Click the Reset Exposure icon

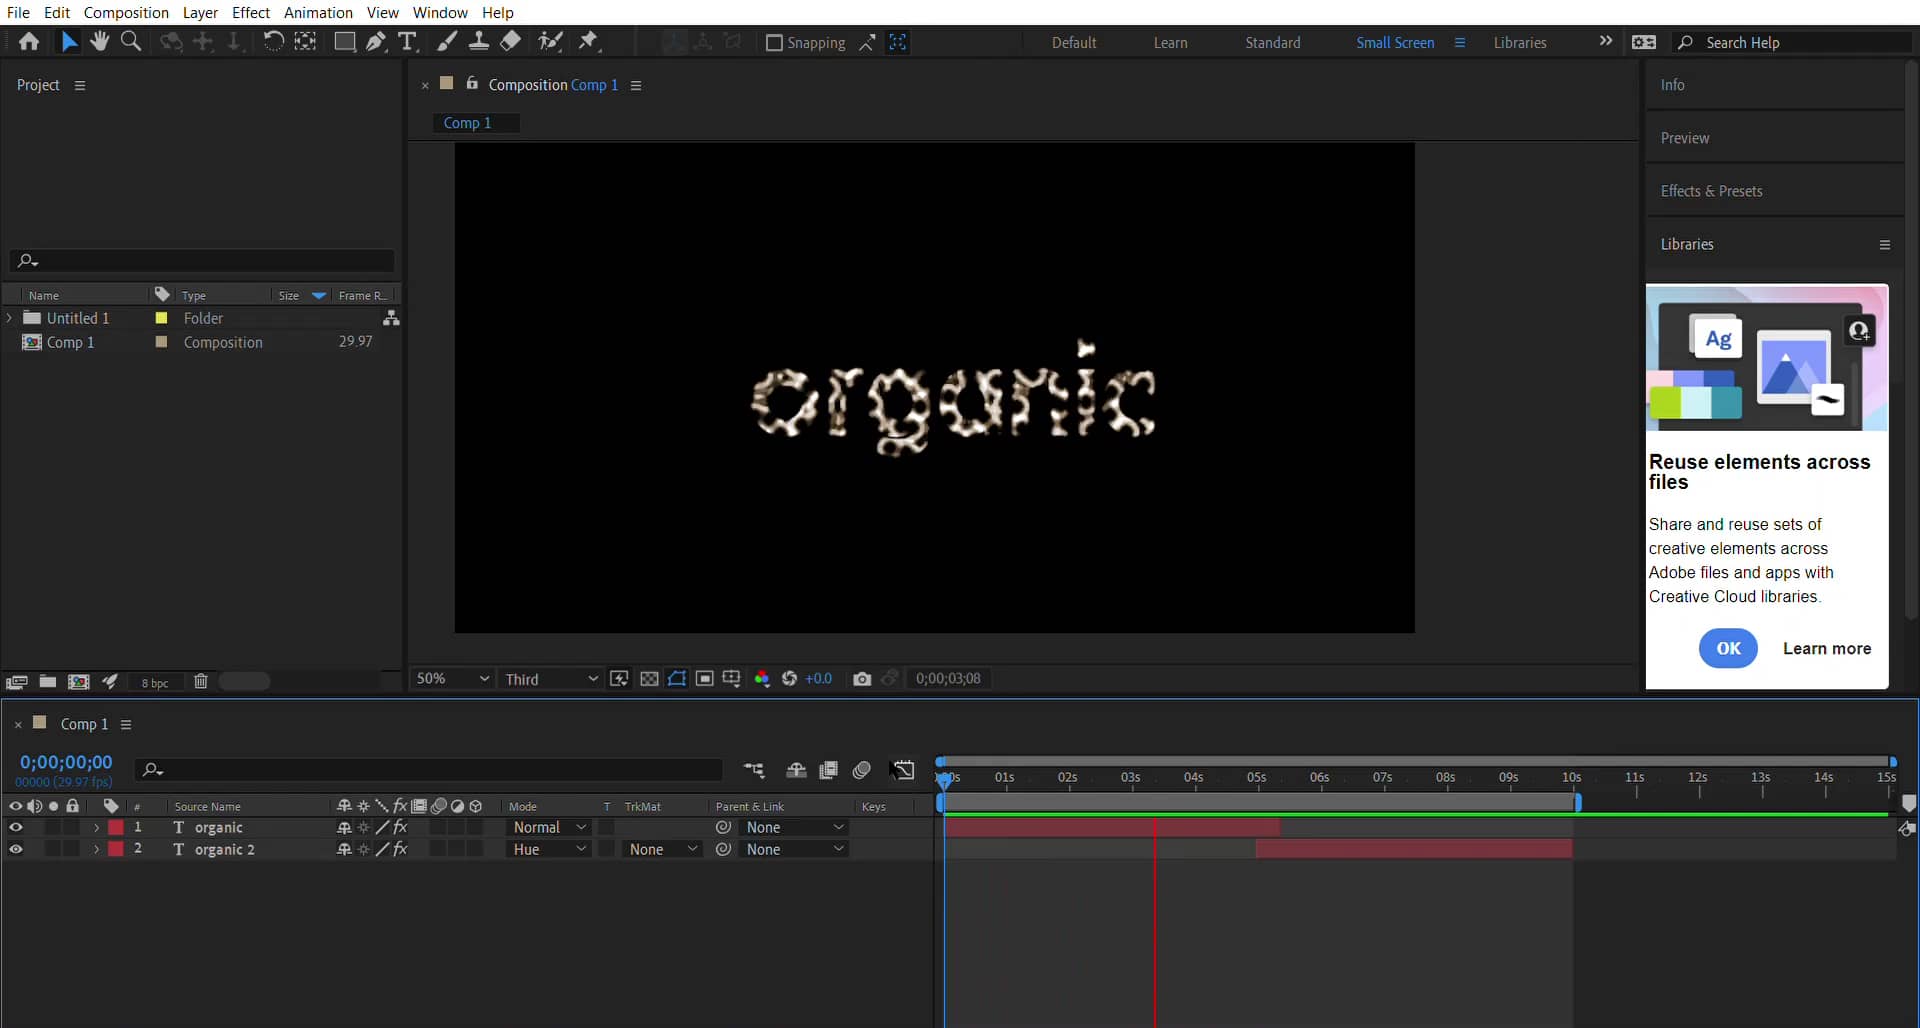789,679
